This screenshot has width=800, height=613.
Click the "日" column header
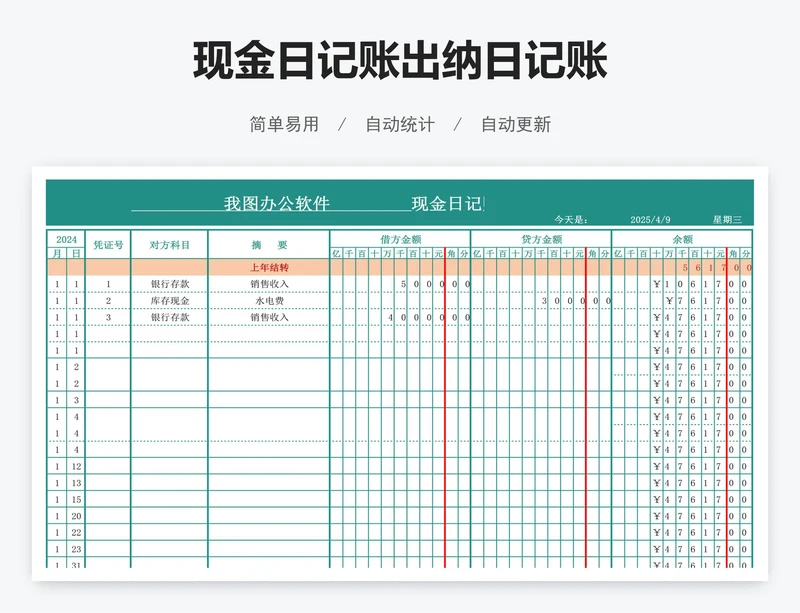click(76, 253)
